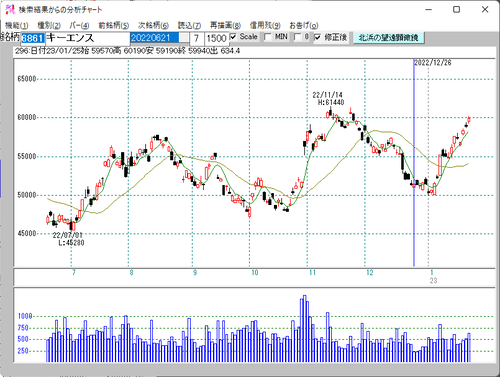Viewport: 500px width, 377px height.
Task: Click month label 9 on the time axis
Action: point(195,273)
